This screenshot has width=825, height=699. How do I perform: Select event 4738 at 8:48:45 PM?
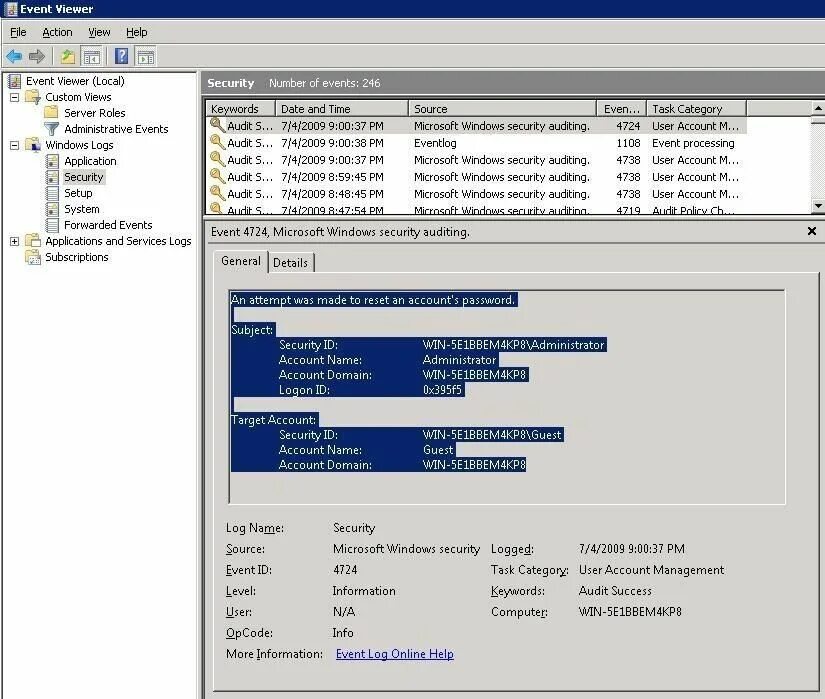click(x=476, y=194)
